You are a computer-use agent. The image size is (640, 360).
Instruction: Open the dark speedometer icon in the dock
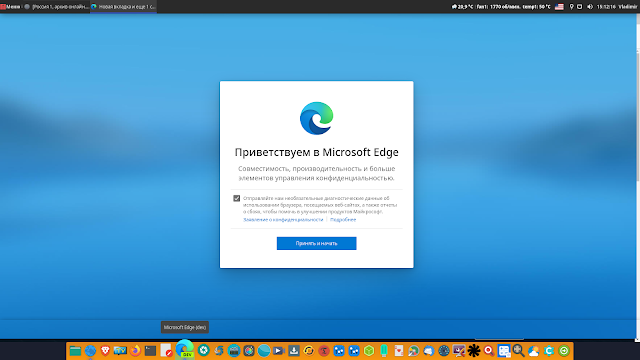point(444,351)
